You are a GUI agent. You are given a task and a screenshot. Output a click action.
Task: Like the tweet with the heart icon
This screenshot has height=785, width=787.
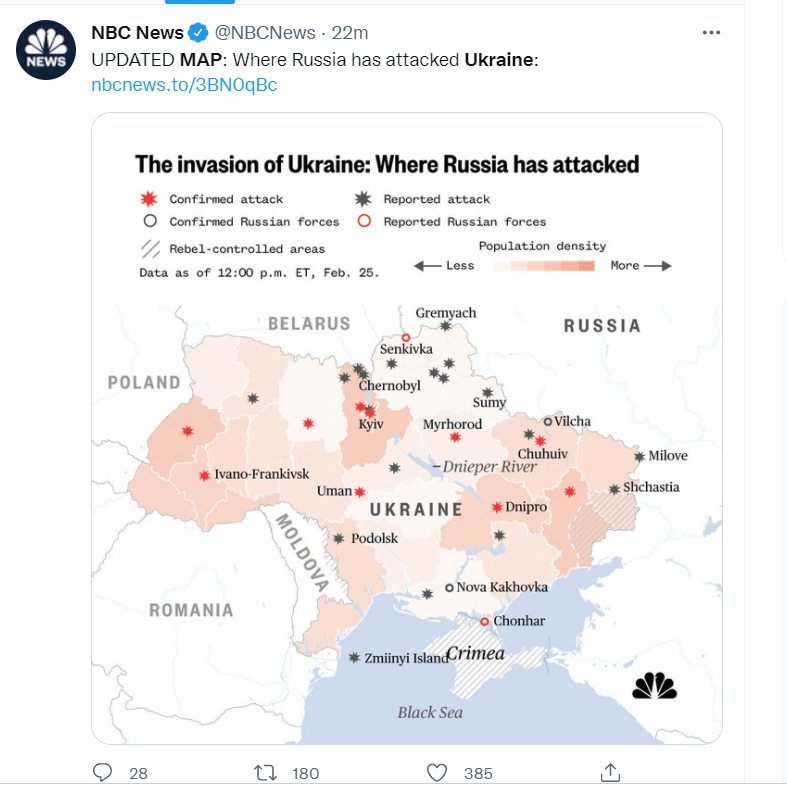(437, 772)
